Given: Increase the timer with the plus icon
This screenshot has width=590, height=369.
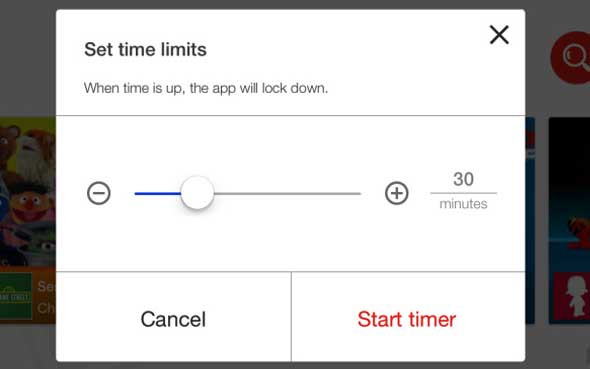Looking at the screenshot, I should [x=397, y=193].
